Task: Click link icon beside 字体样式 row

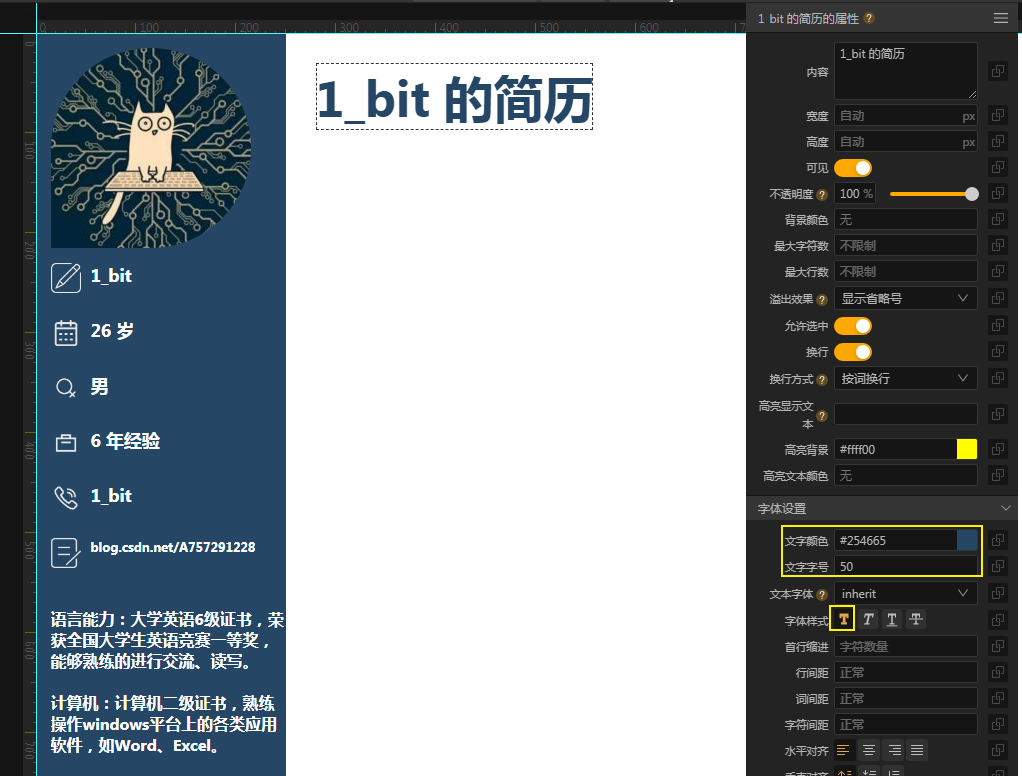Action: (x=997, y=620)
